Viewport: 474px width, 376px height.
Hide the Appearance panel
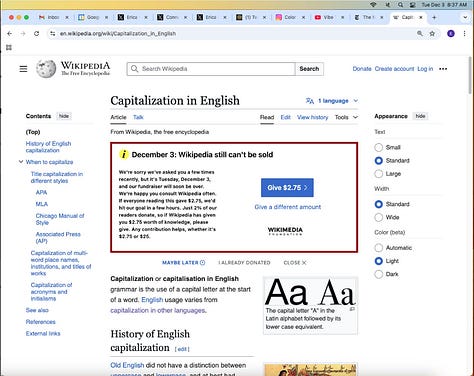coord(420,116)
